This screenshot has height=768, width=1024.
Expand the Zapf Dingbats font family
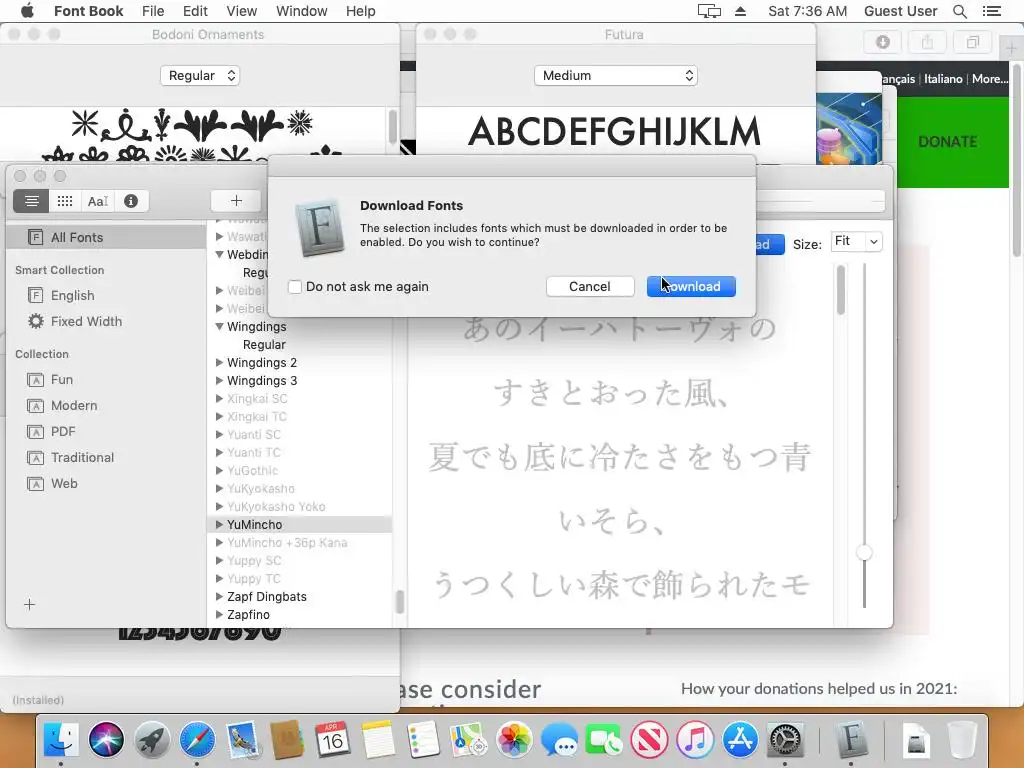point(219,596)
